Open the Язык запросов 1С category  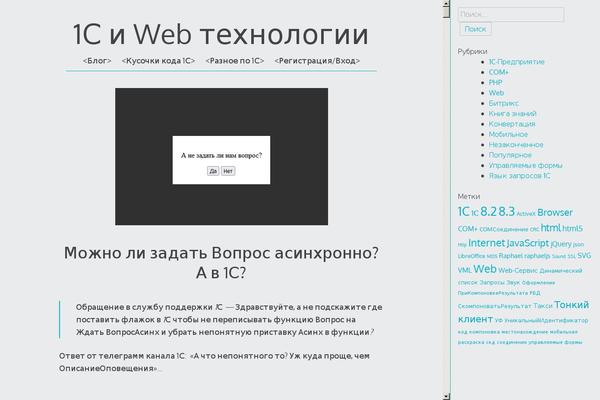[x=520, y=176]
